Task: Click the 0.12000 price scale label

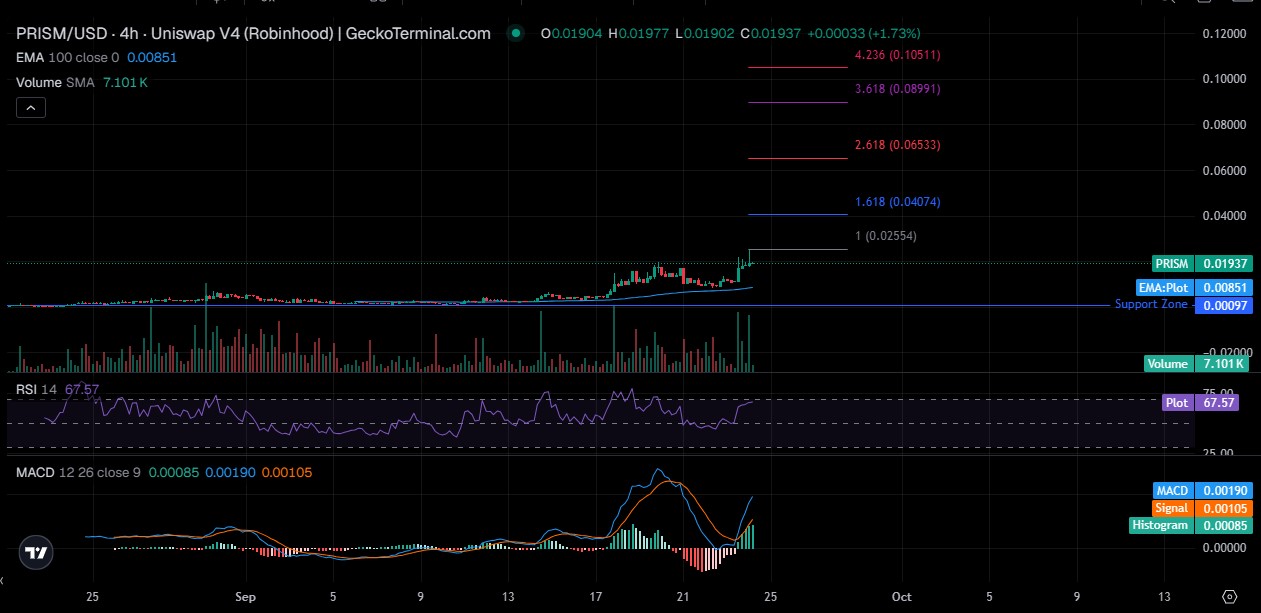Action: 1224,34
